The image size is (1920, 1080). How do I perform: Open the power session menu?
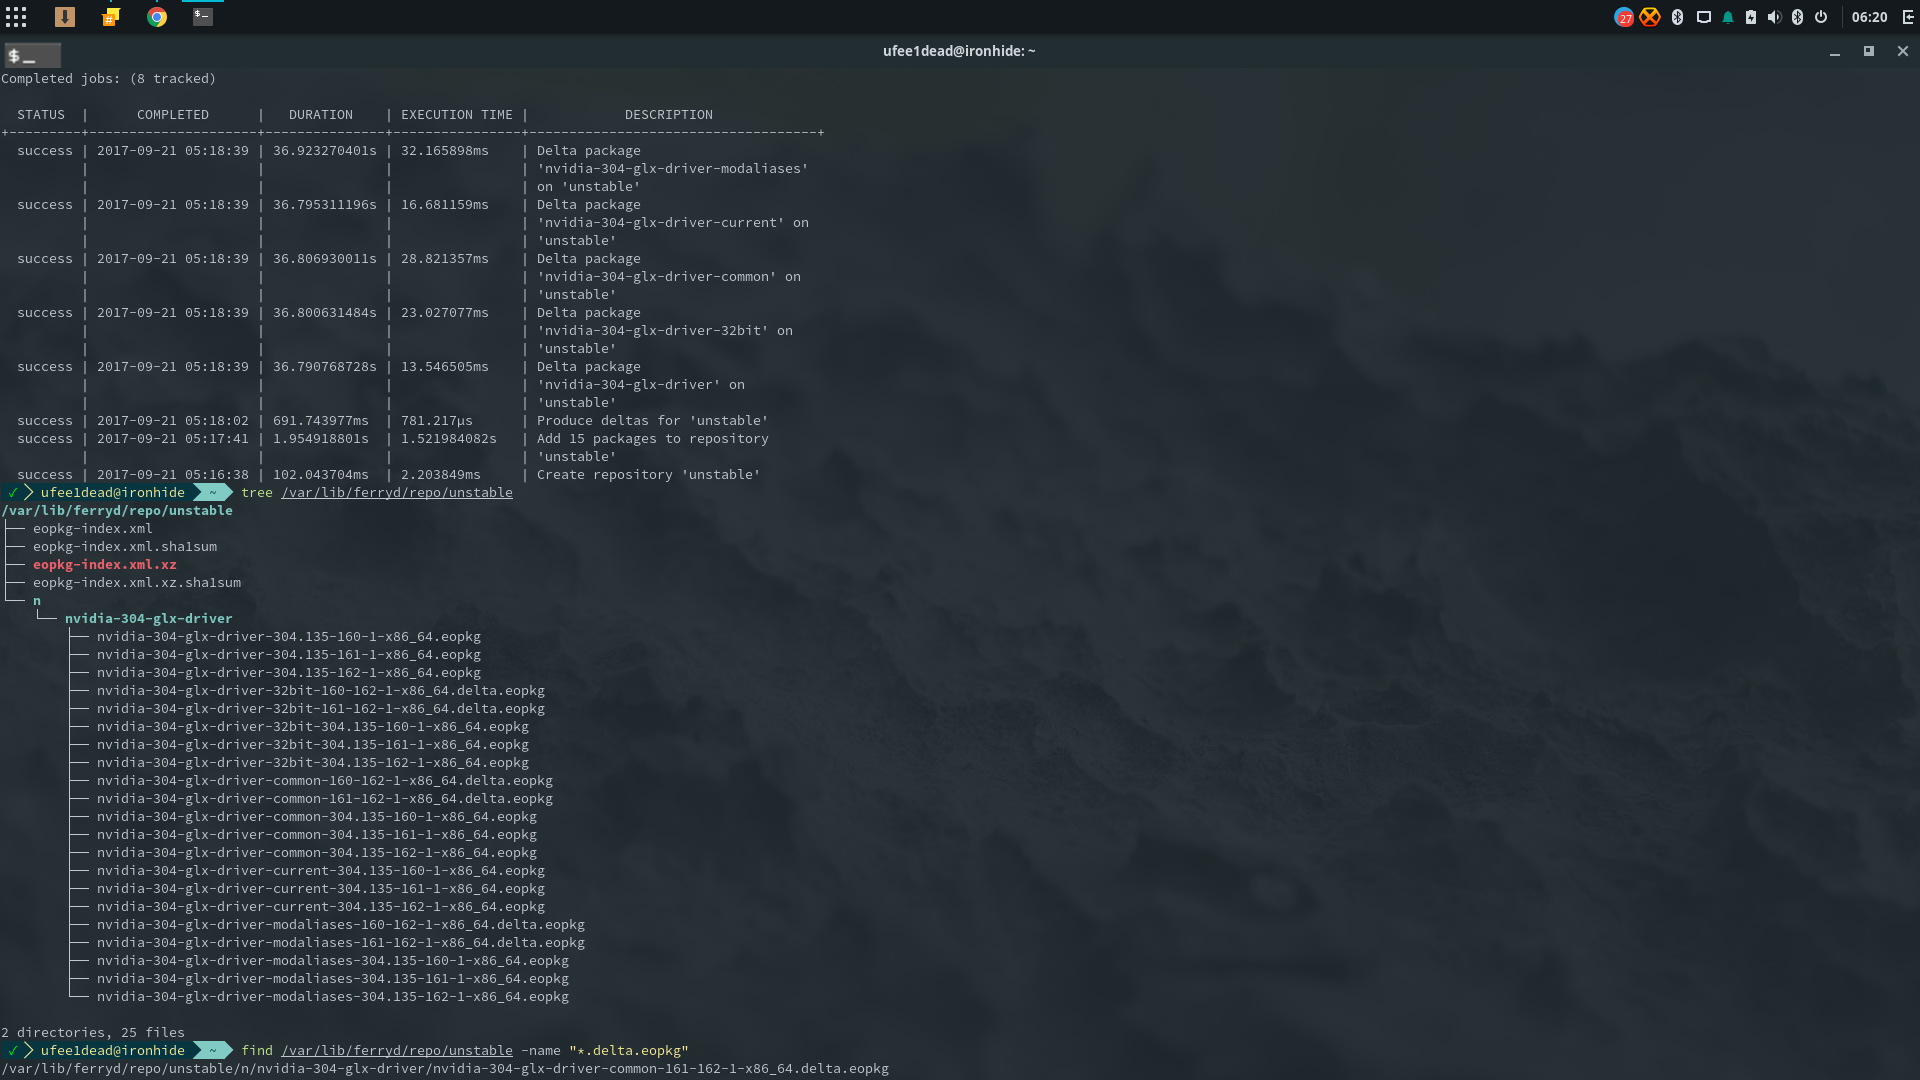(1821, 17)
